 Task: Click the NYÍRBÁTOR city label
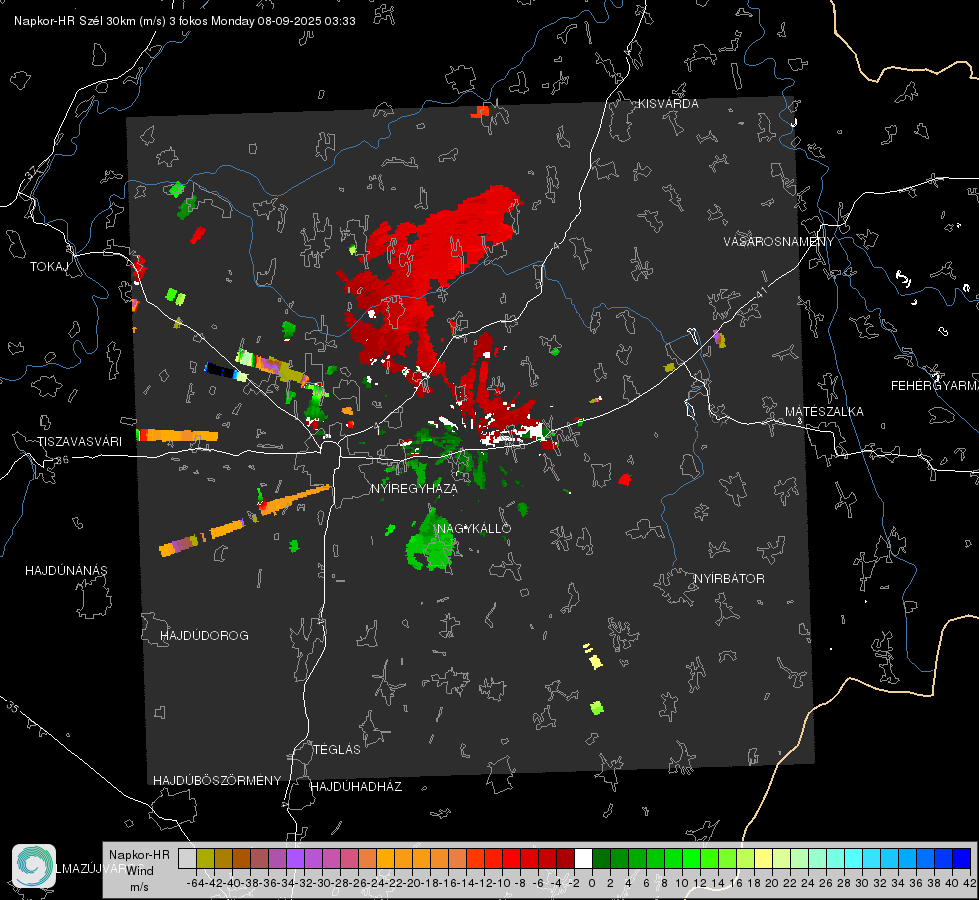pyautogui.click(x=729, y=579)
